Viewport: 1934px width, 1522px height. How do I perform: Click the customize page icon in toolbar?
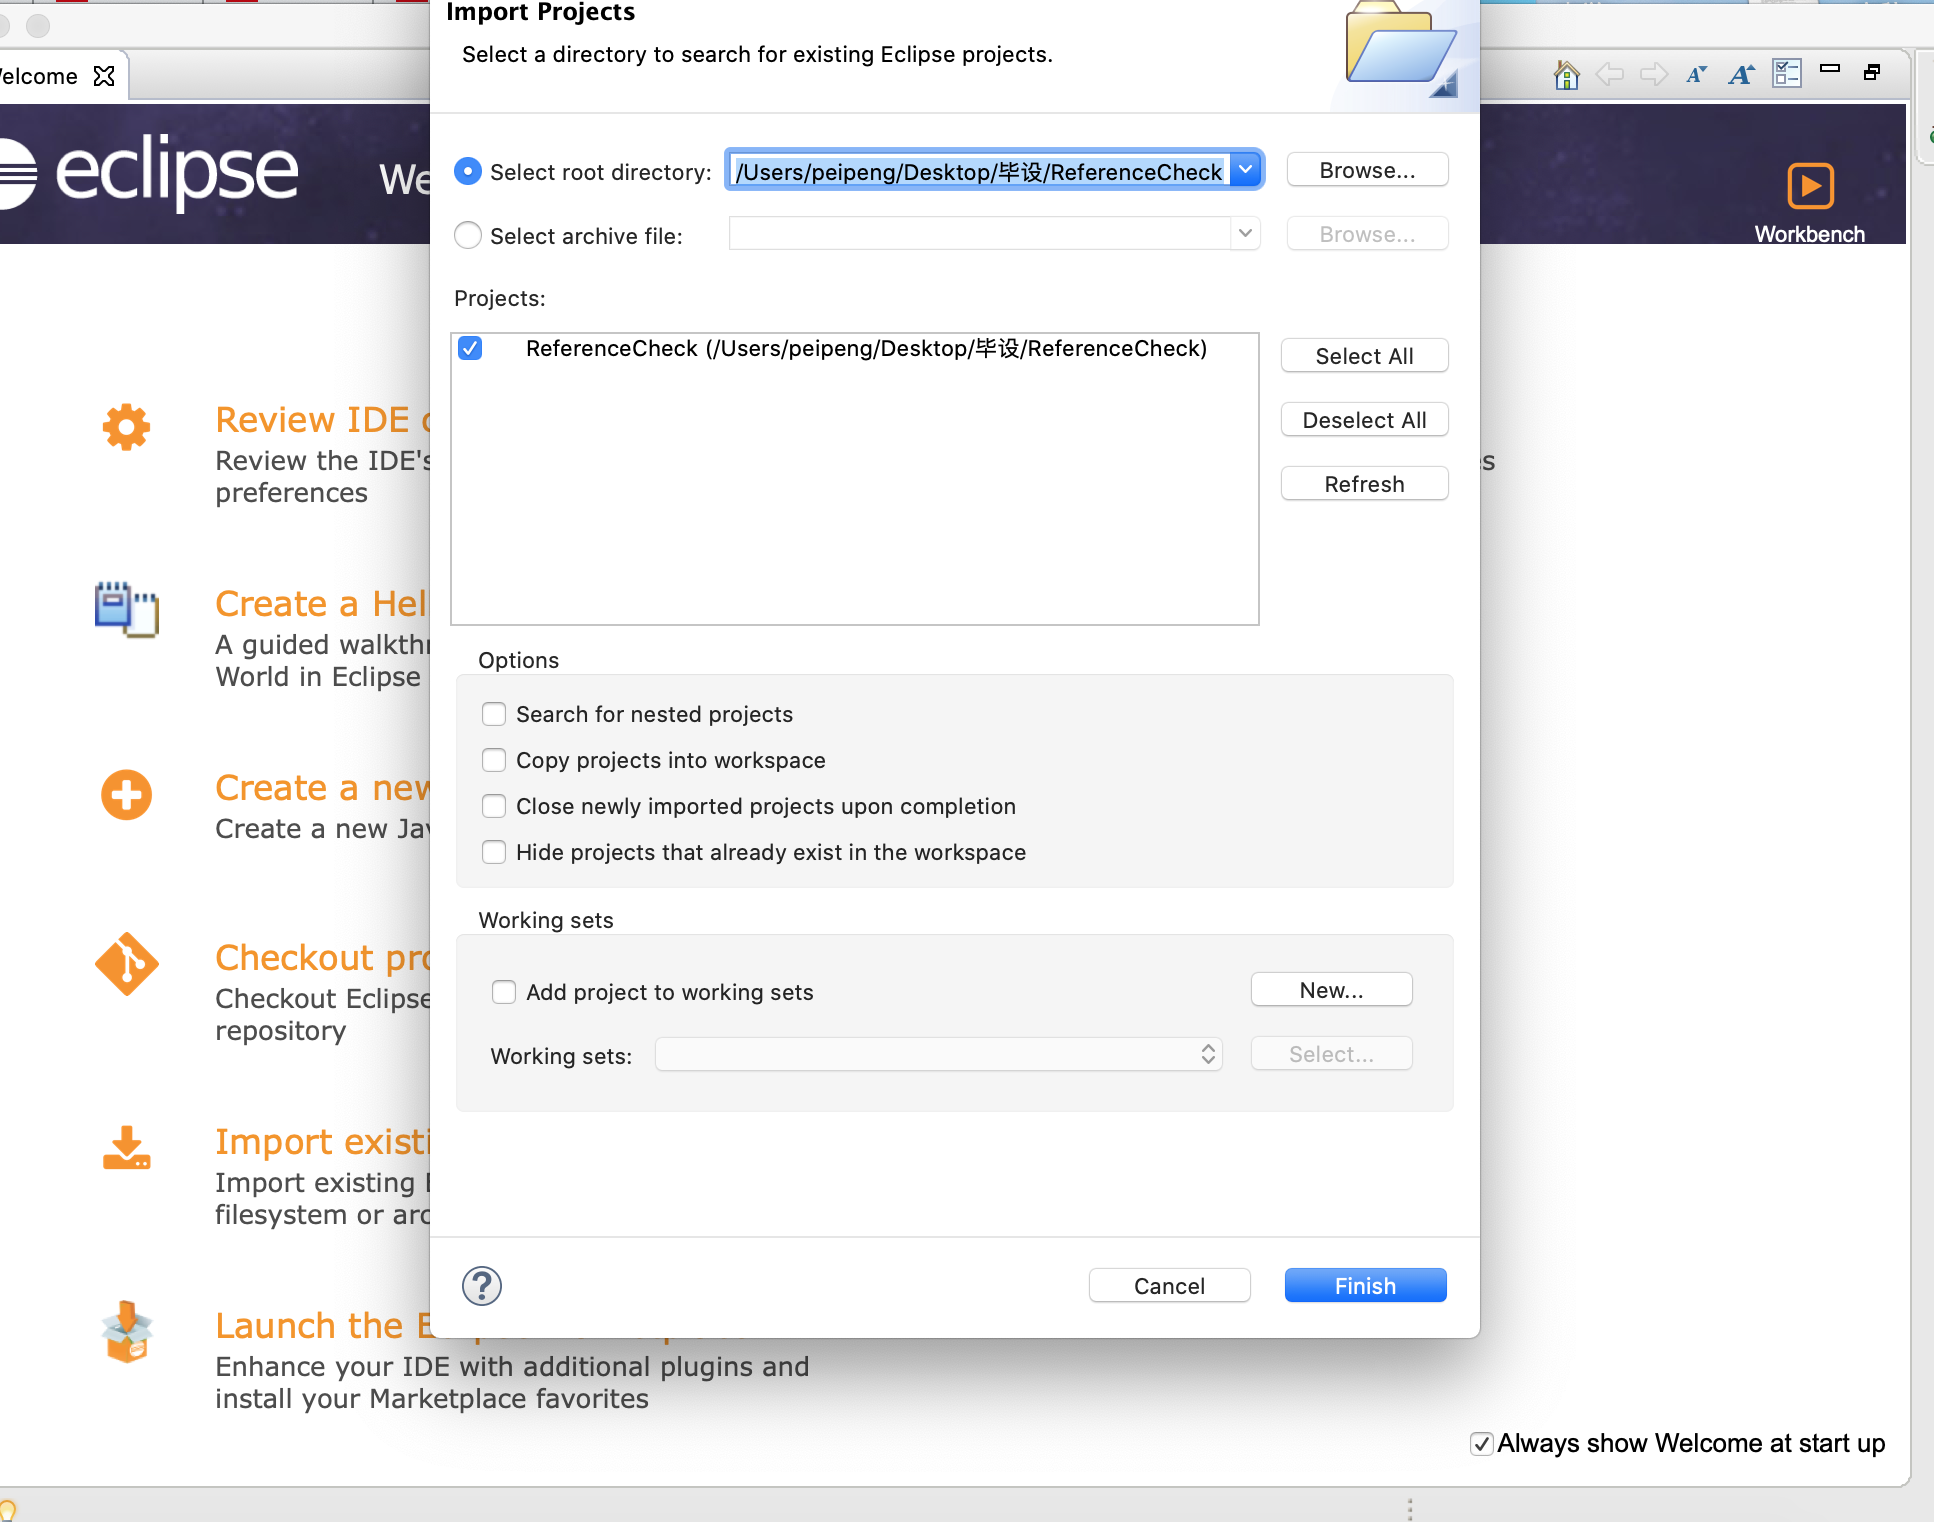pos(1786,73)
